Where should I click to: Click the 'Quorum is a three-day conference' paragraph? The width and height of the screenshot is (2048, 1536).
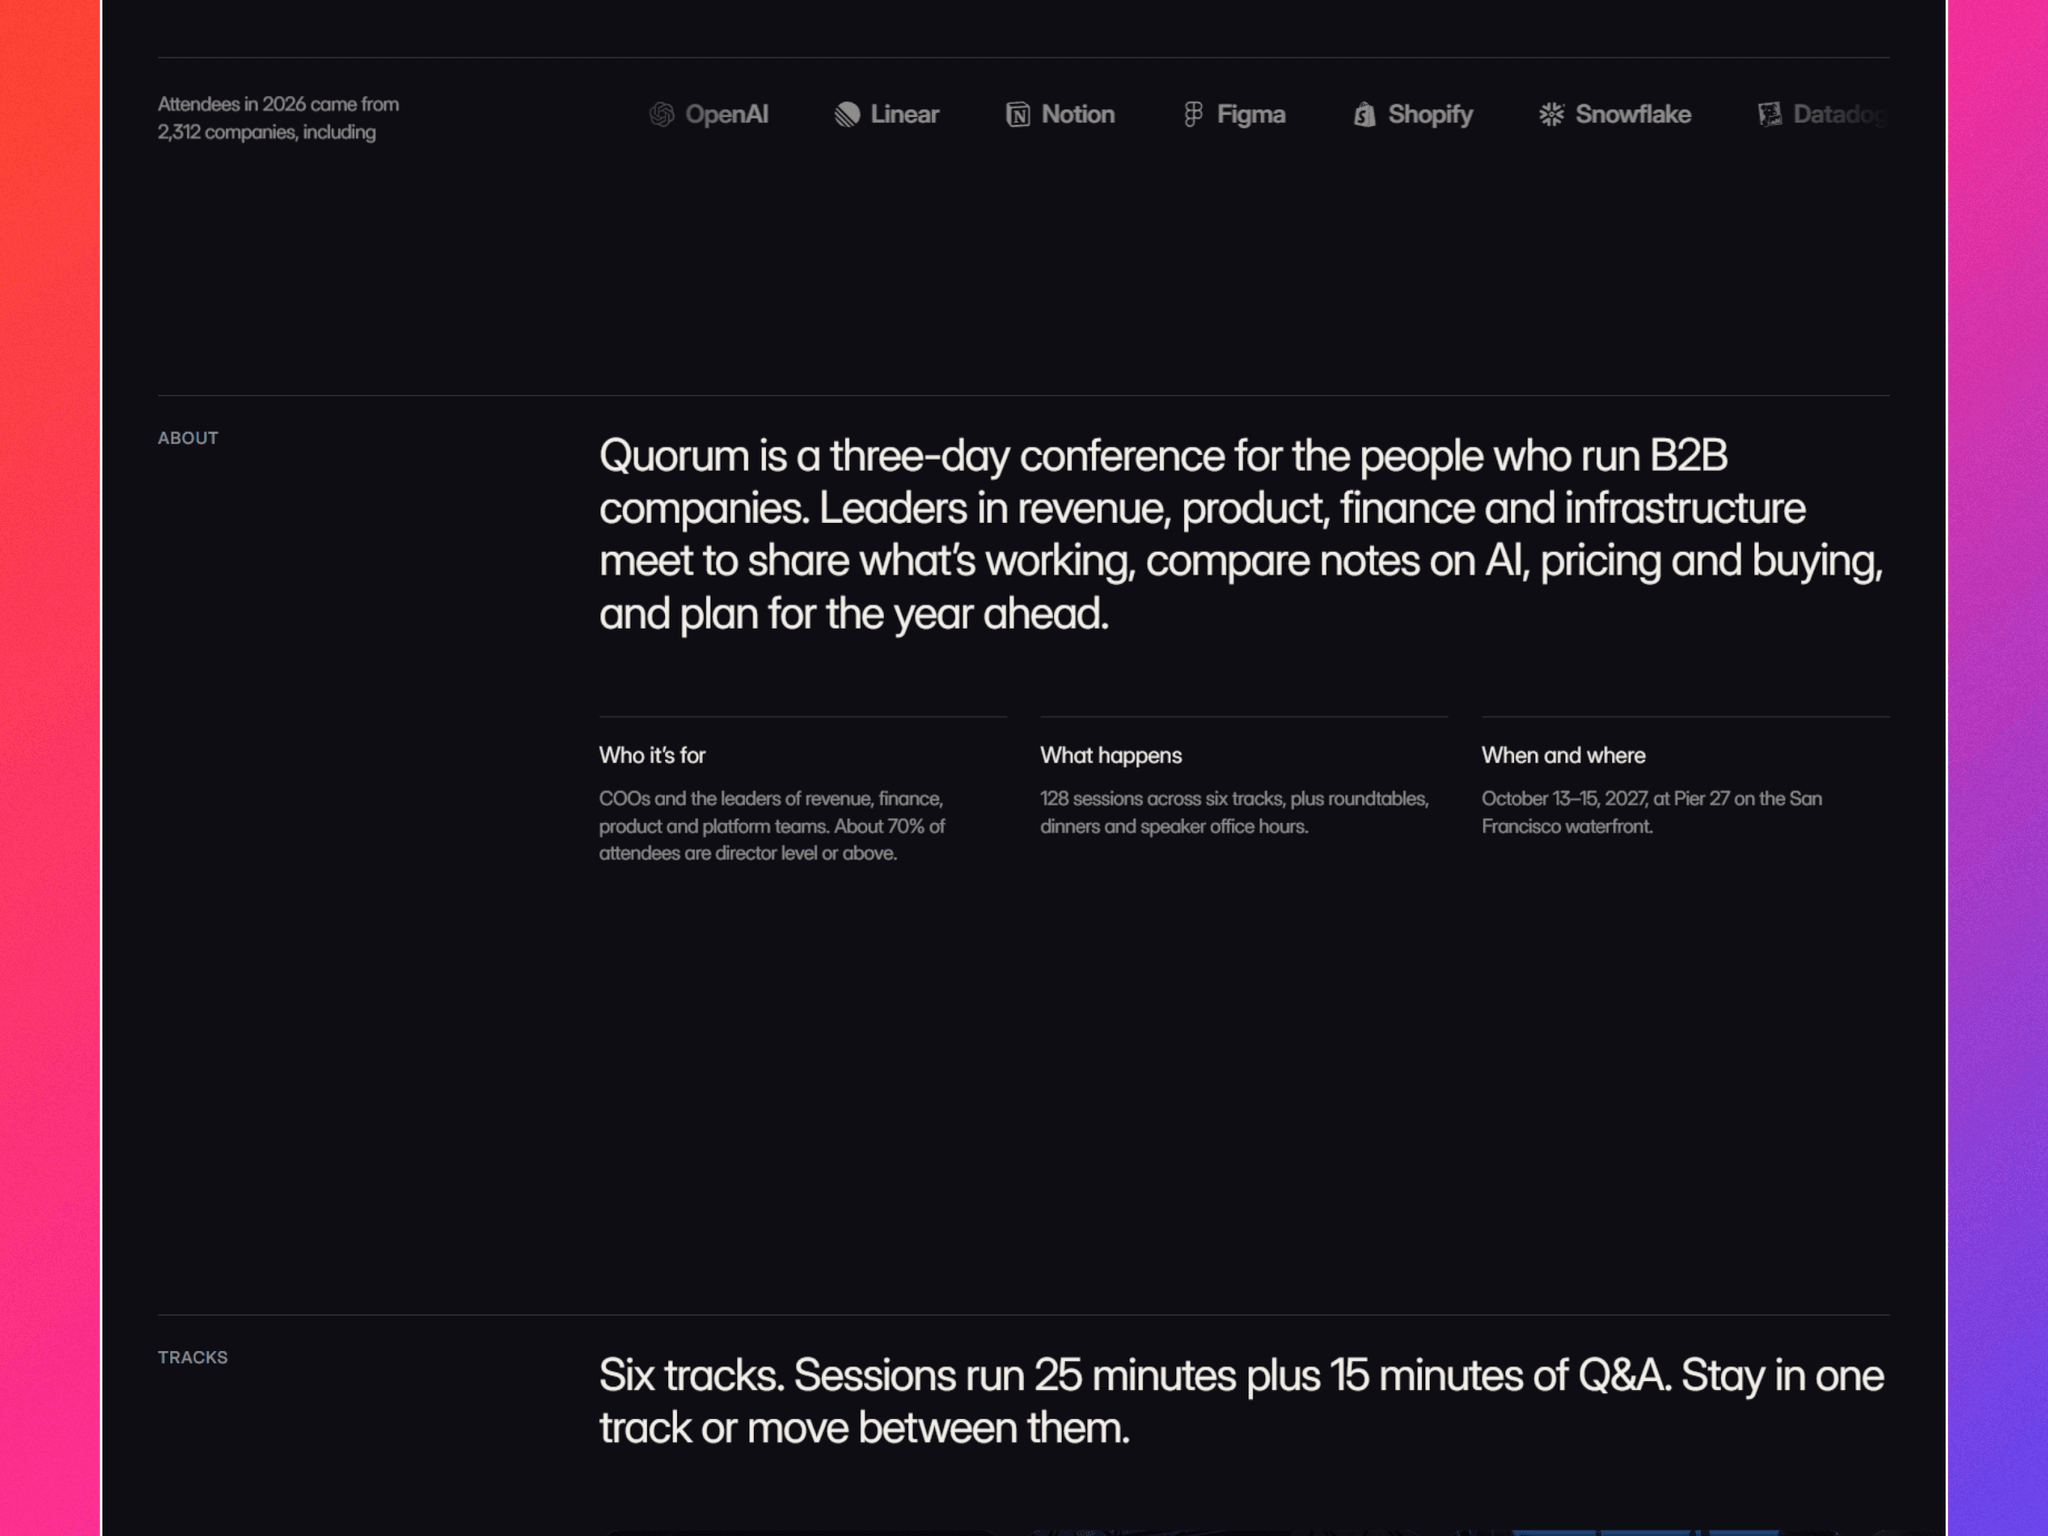tap(1241, 535)
